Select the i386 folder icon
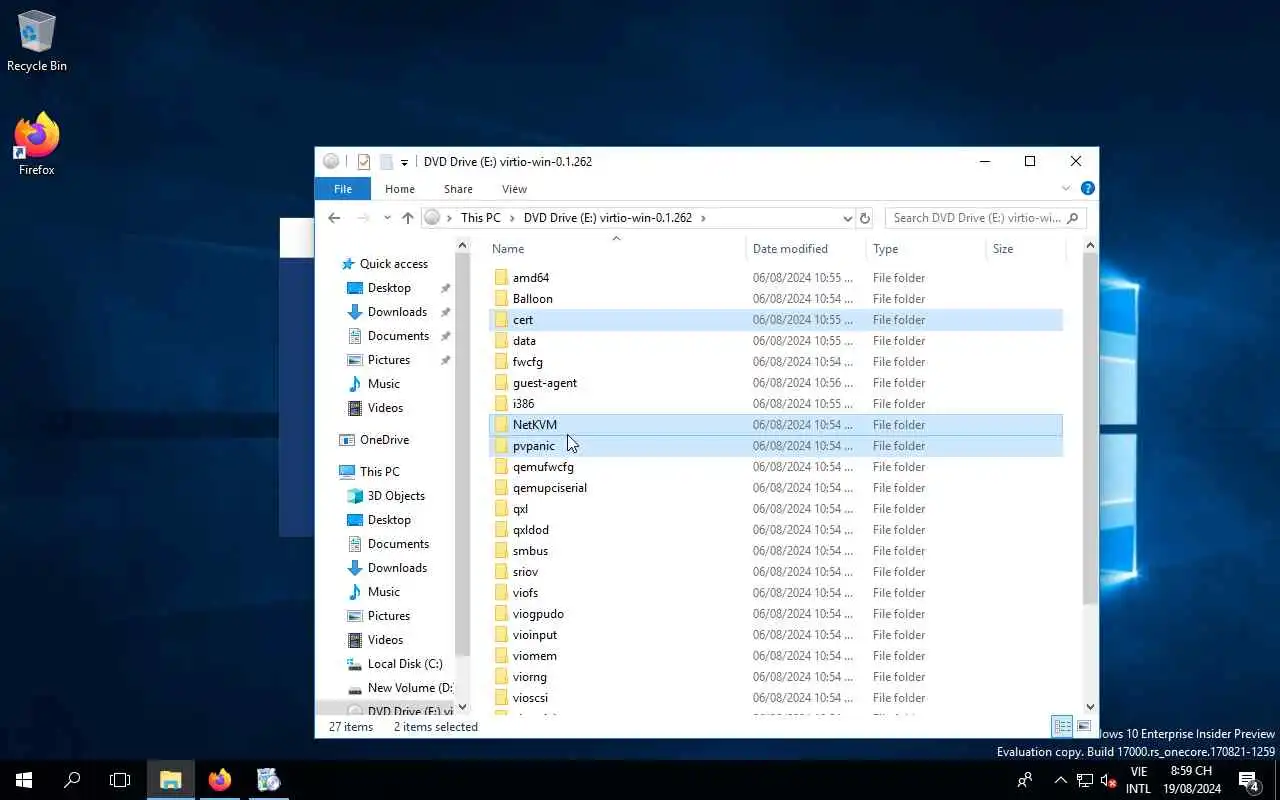 502,404
